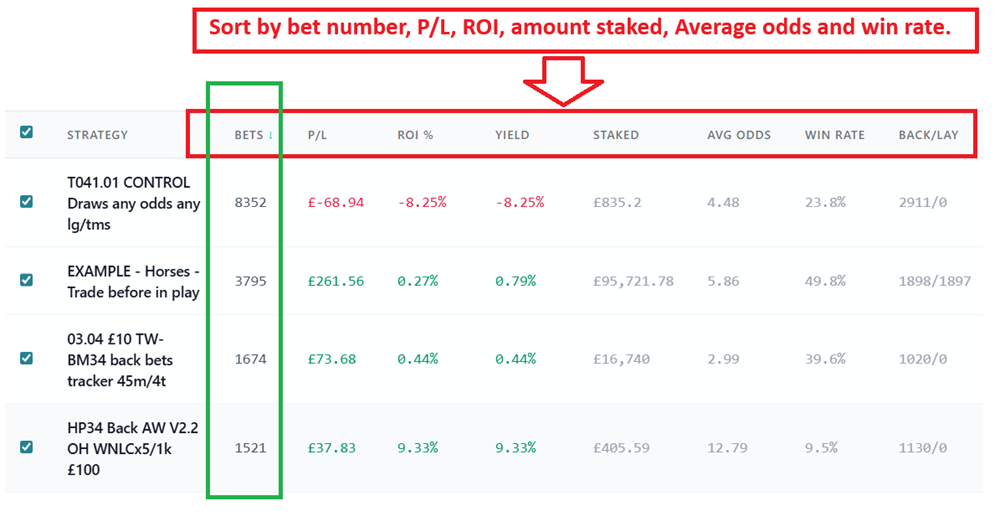The height and width of the screenshot is (527, 1005).
Task: Sort by STAKED column header
Action: tap(615, 135)
